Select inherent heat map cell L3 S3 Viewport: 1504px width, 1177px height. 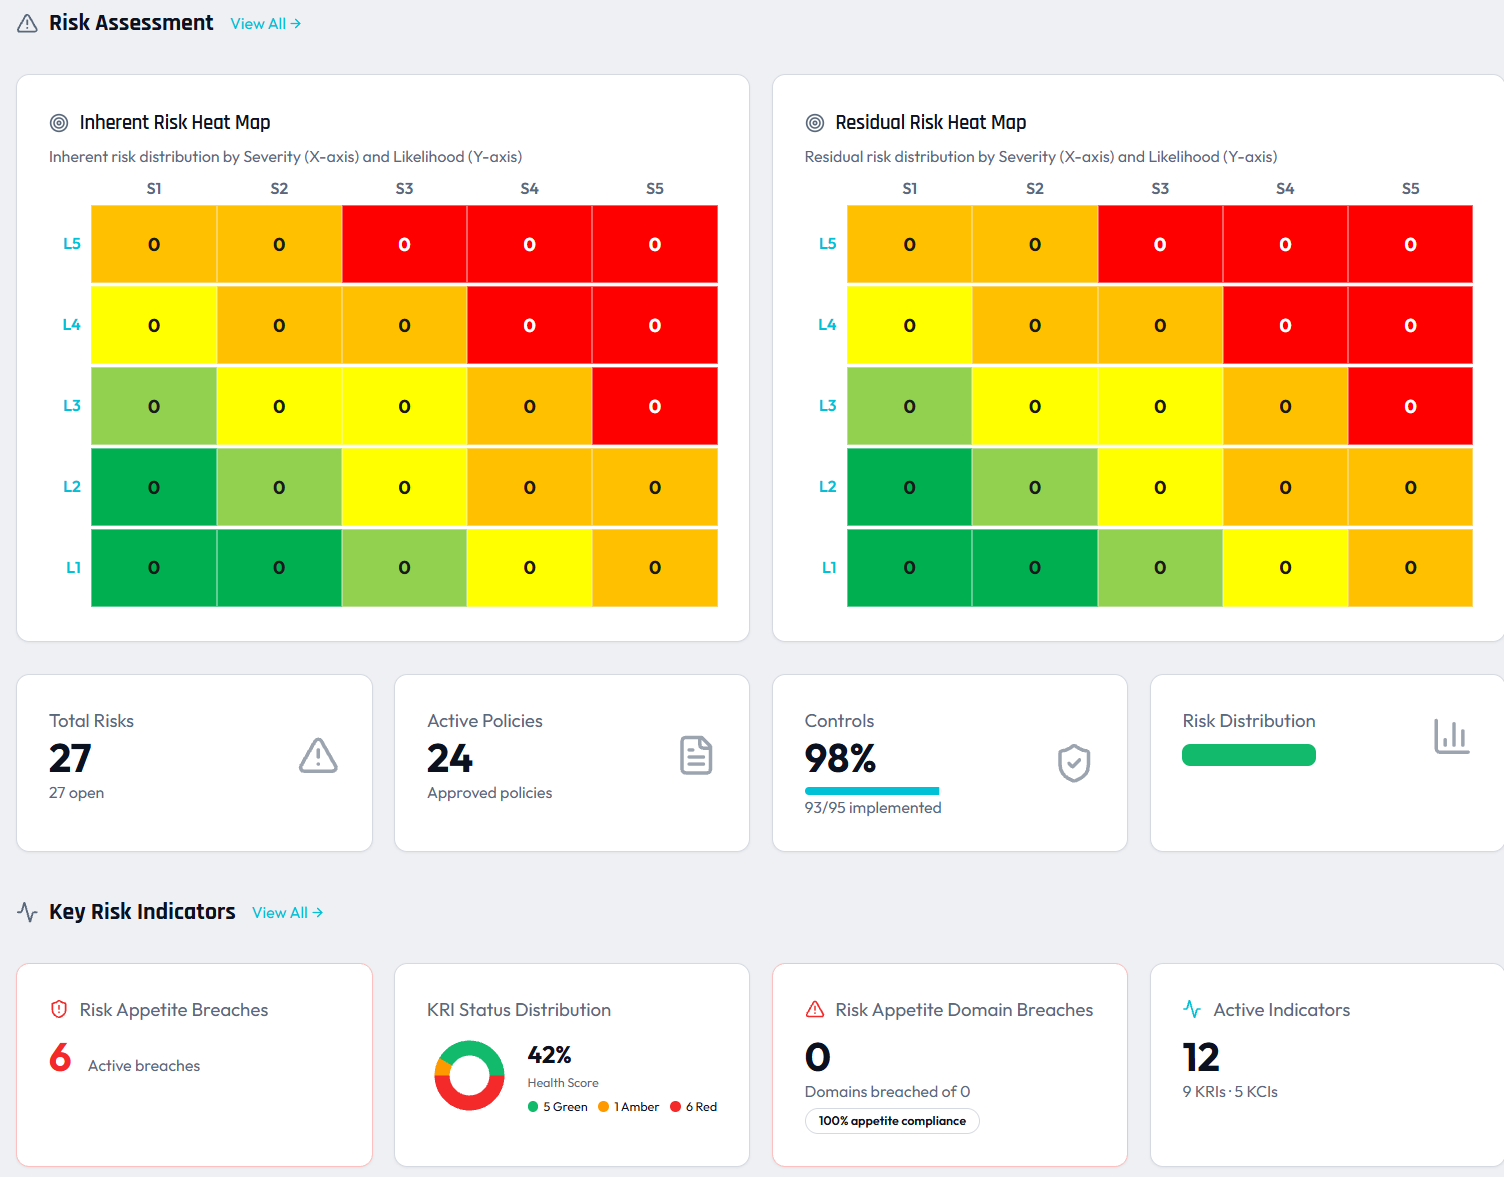pyautogui.click(x=404, y=406)
